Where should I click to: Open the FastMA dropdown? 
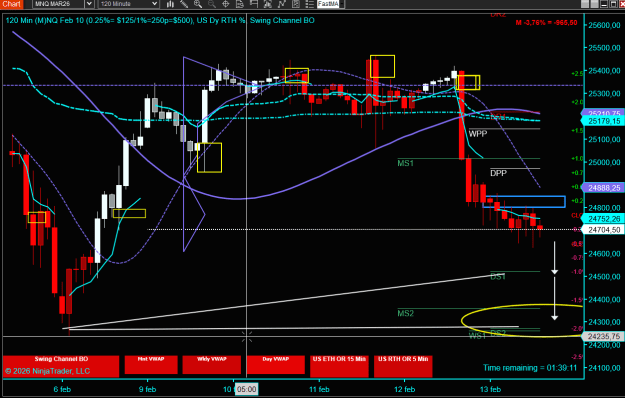(330, 4)
